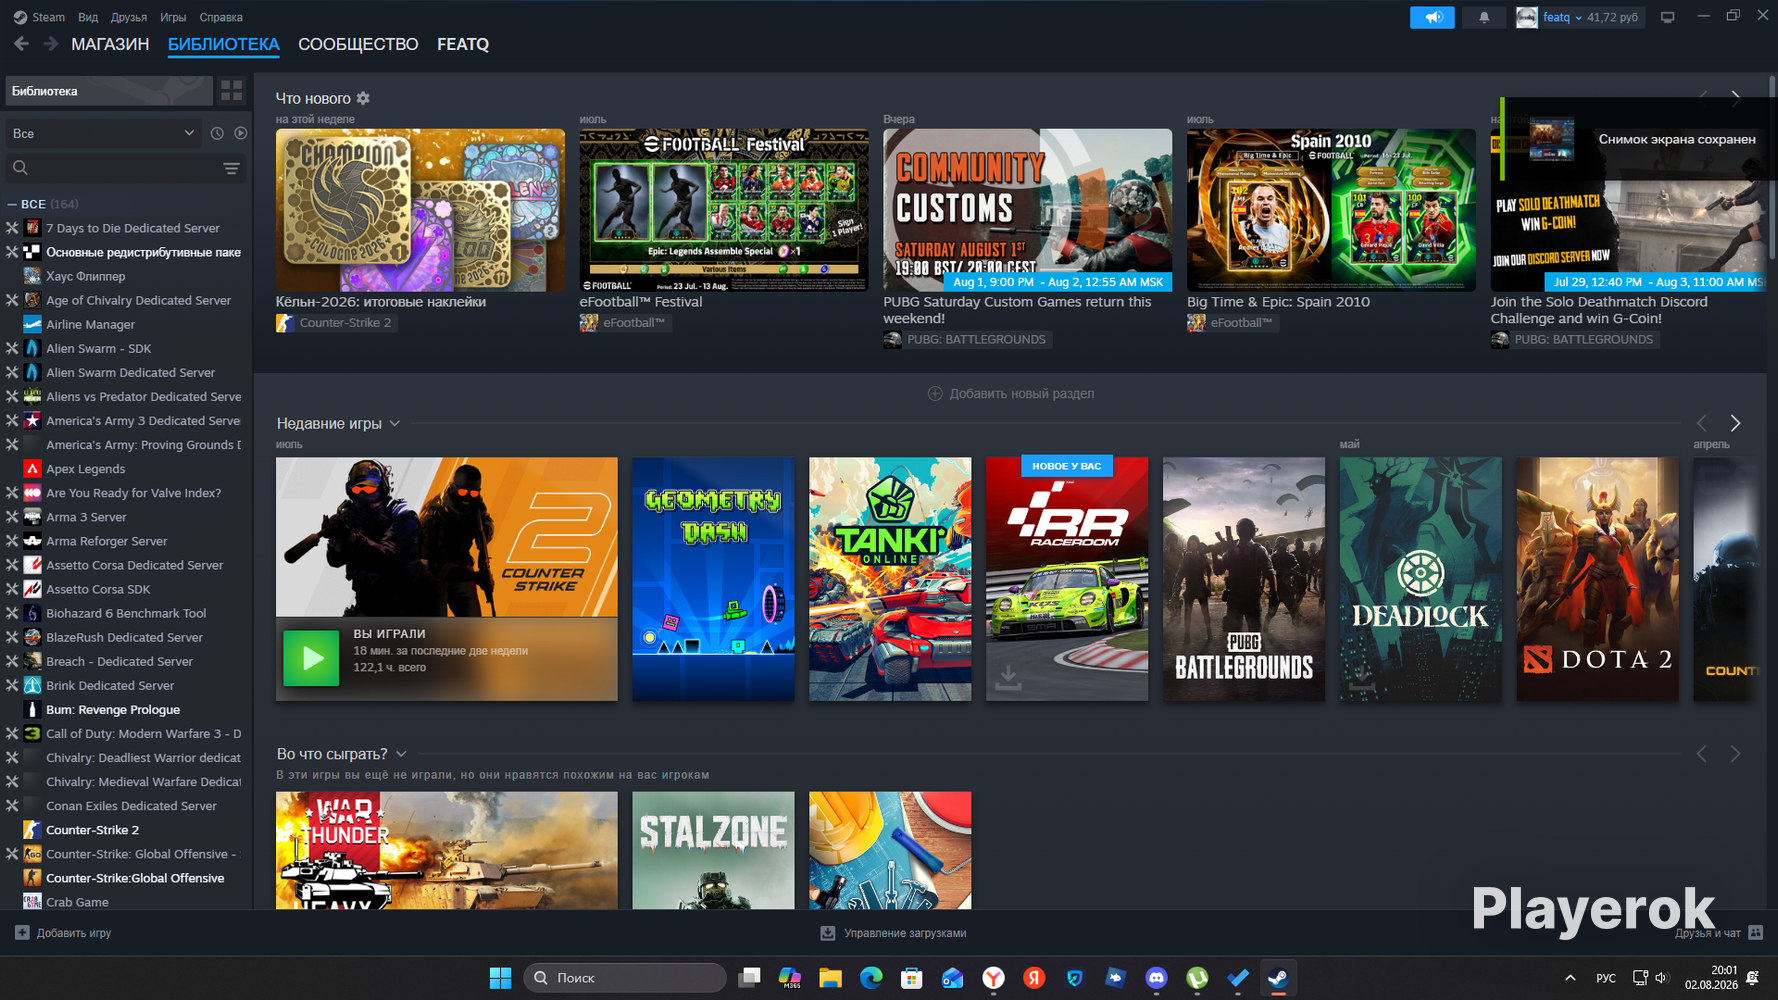
Task: Click the Библиотека home button
Action: click(109, 91)
